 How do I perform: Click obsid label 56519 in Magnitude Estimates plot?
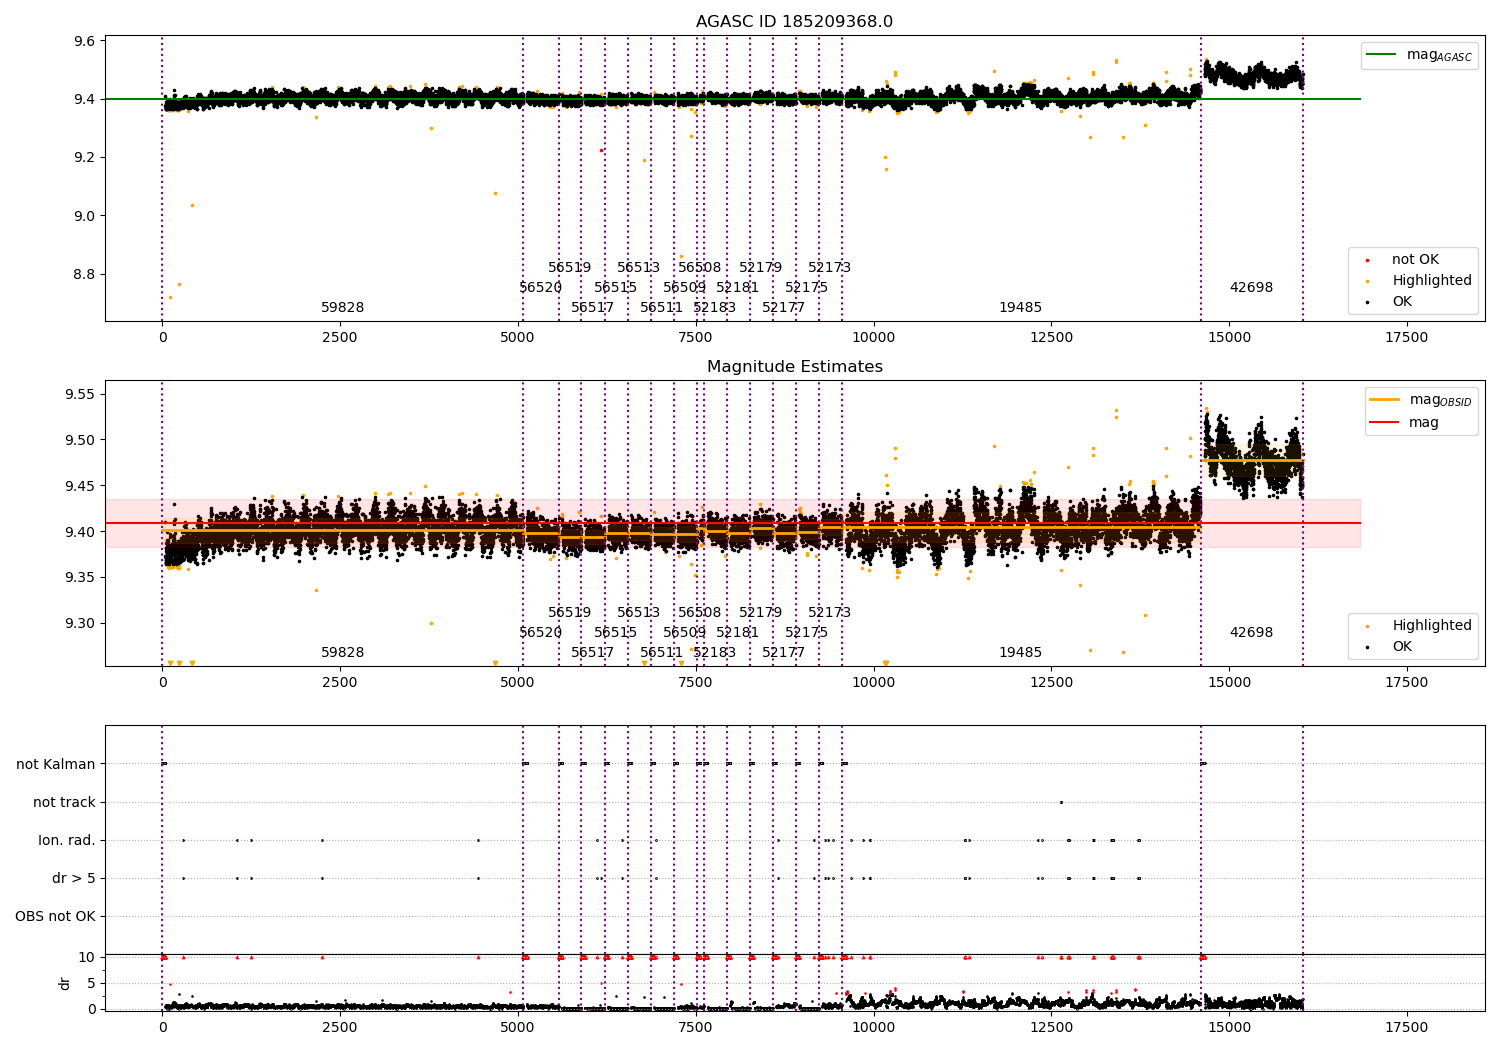point(569,613)
